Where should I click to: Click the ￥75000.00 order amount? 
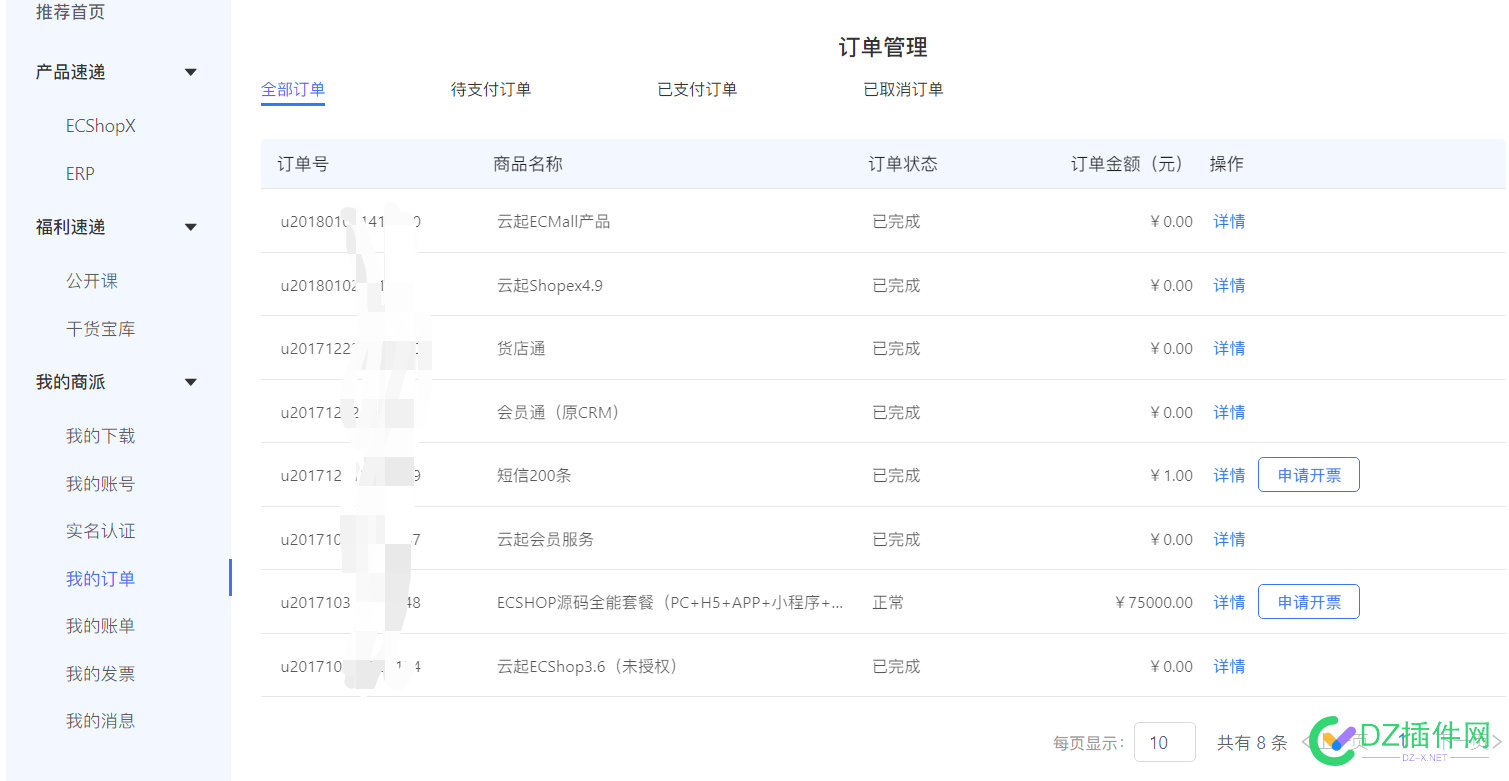1153,603
